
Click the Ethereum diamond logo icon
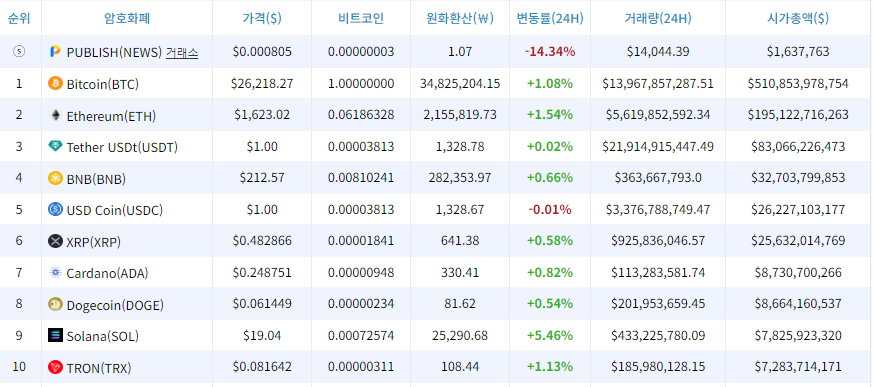pyautogui.click(x=55, y=115)
